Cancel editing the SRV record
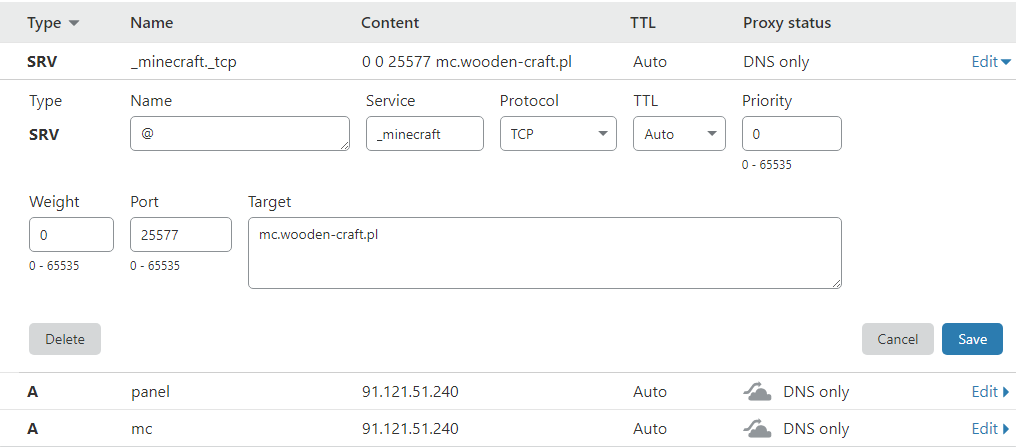Image resolution: width=1016 pixels, height=447 pixels. (x=897, y=339)
